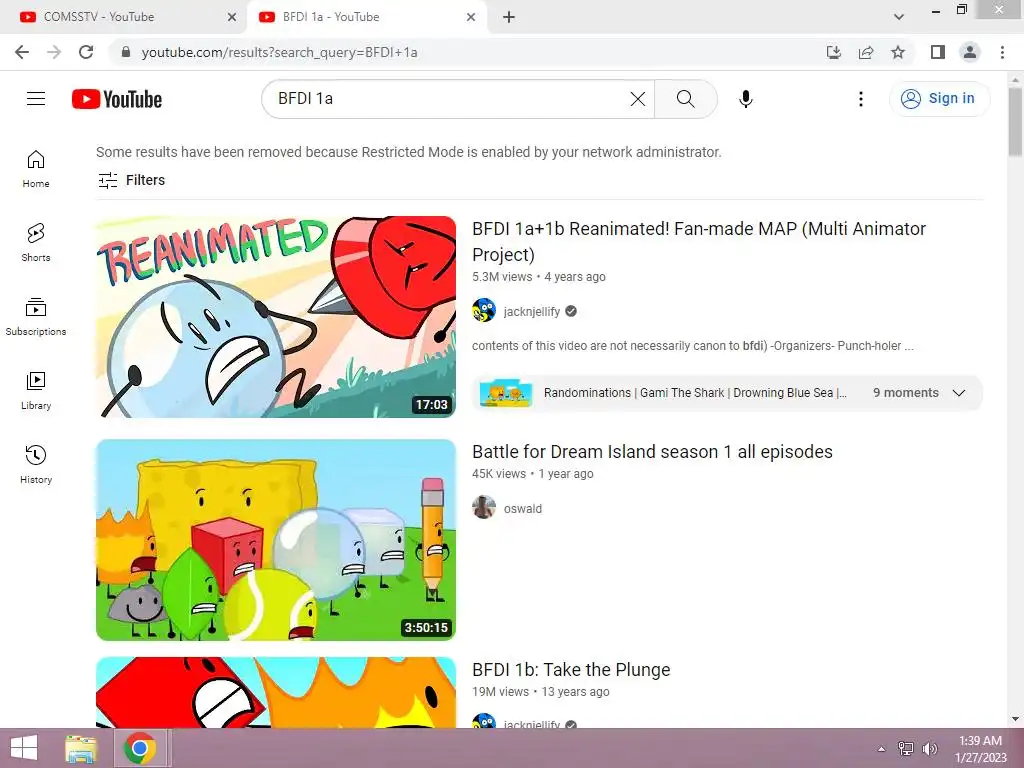1024x768 pixels.
Task: Open Chrome's three-dot menu
Action: pos(1002,52)
